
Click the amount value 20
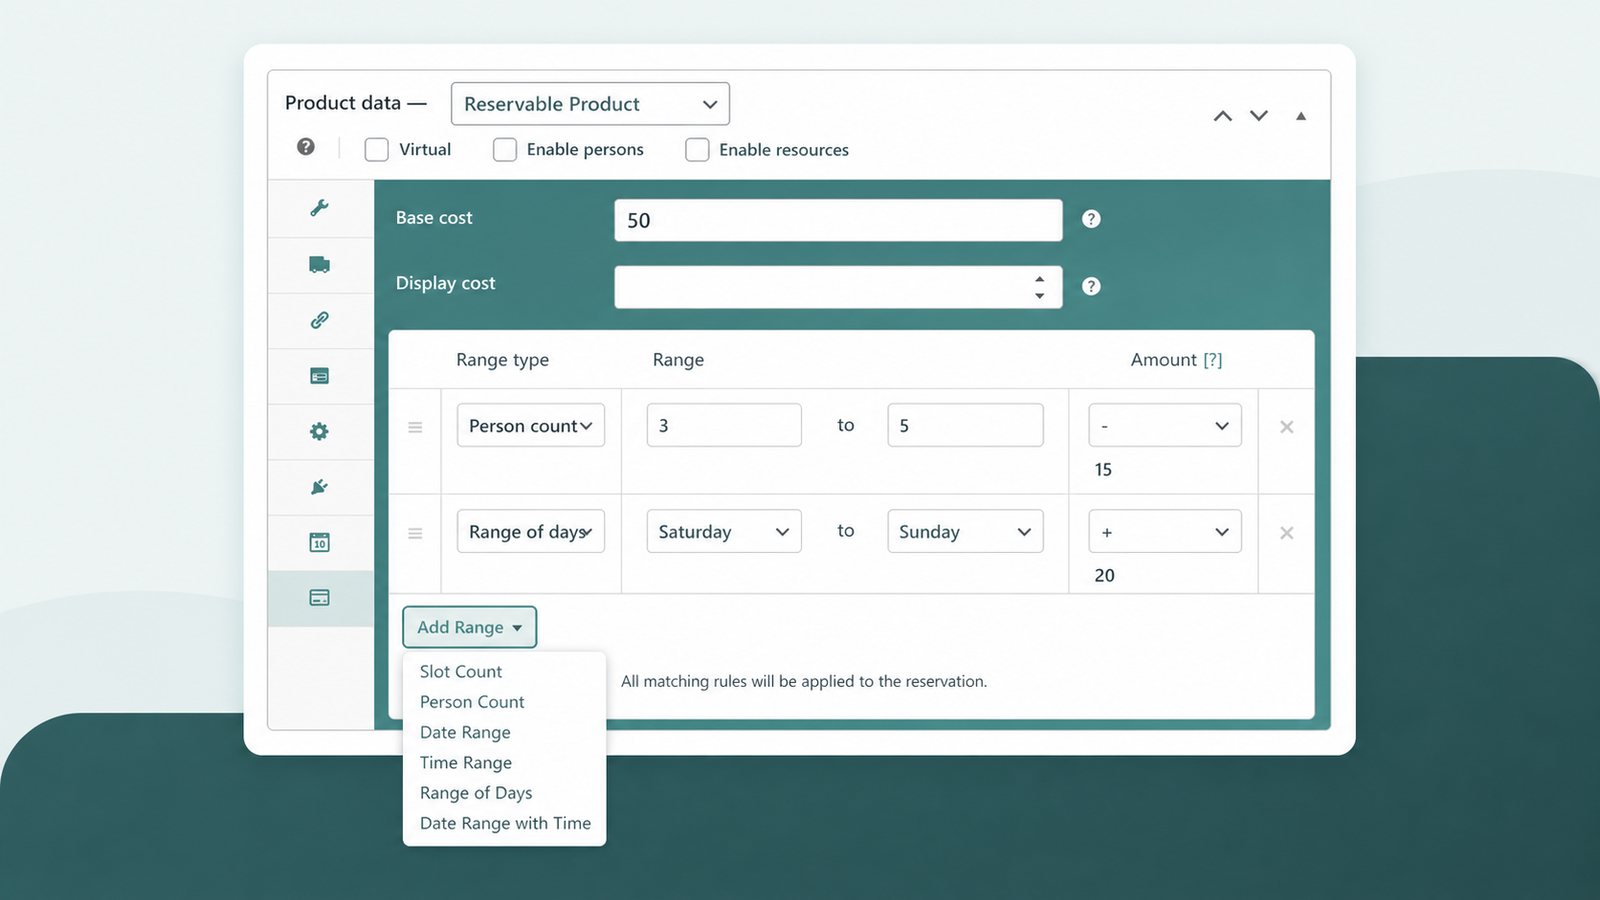1104,576
